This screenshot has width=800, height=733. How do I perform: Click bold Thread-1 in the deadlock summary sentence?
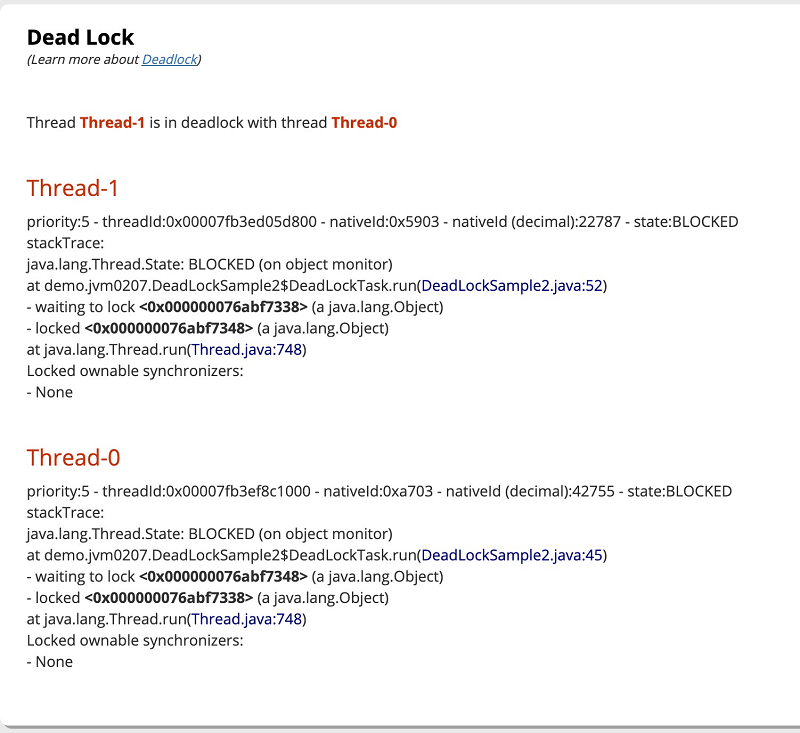click(113, 123)
